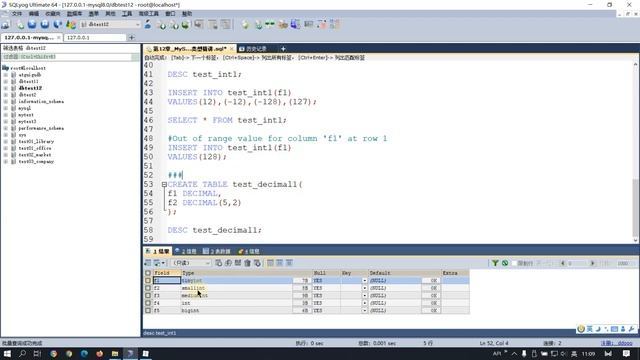The height and width of the screenshot is (360, 640).
Task: Click the root@localhost server icon
Action: point(5,68)
